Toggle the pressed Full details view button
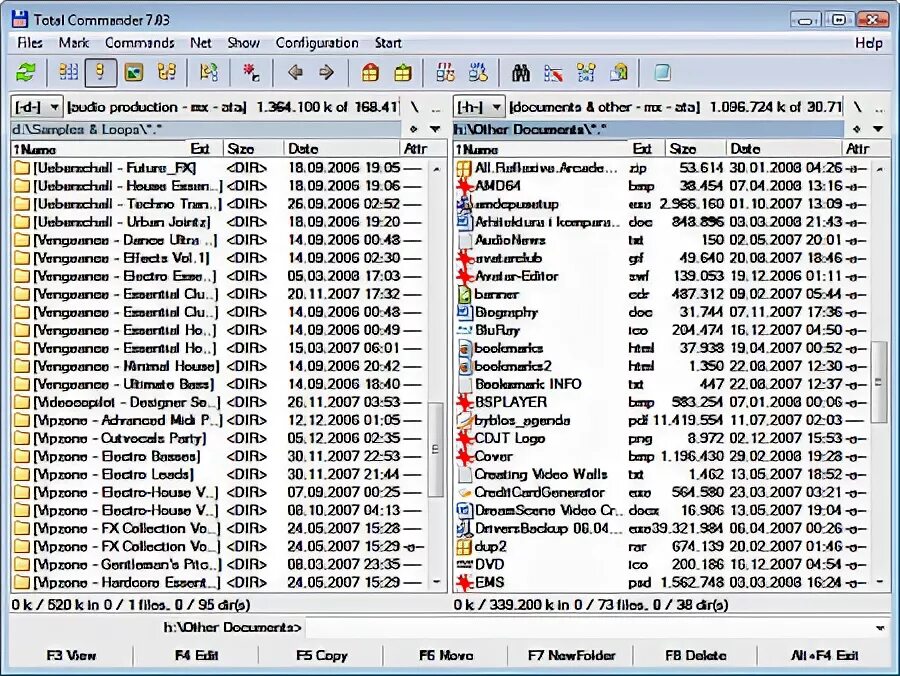This screenshot has width=900, height=676. click(100, 73)
